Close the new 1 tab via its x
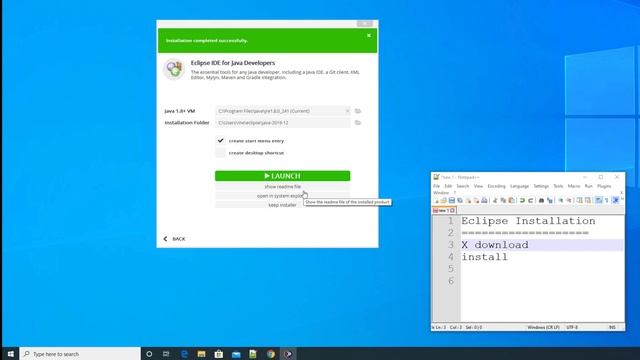Screen dimensions: 640x360 point(452,211)
